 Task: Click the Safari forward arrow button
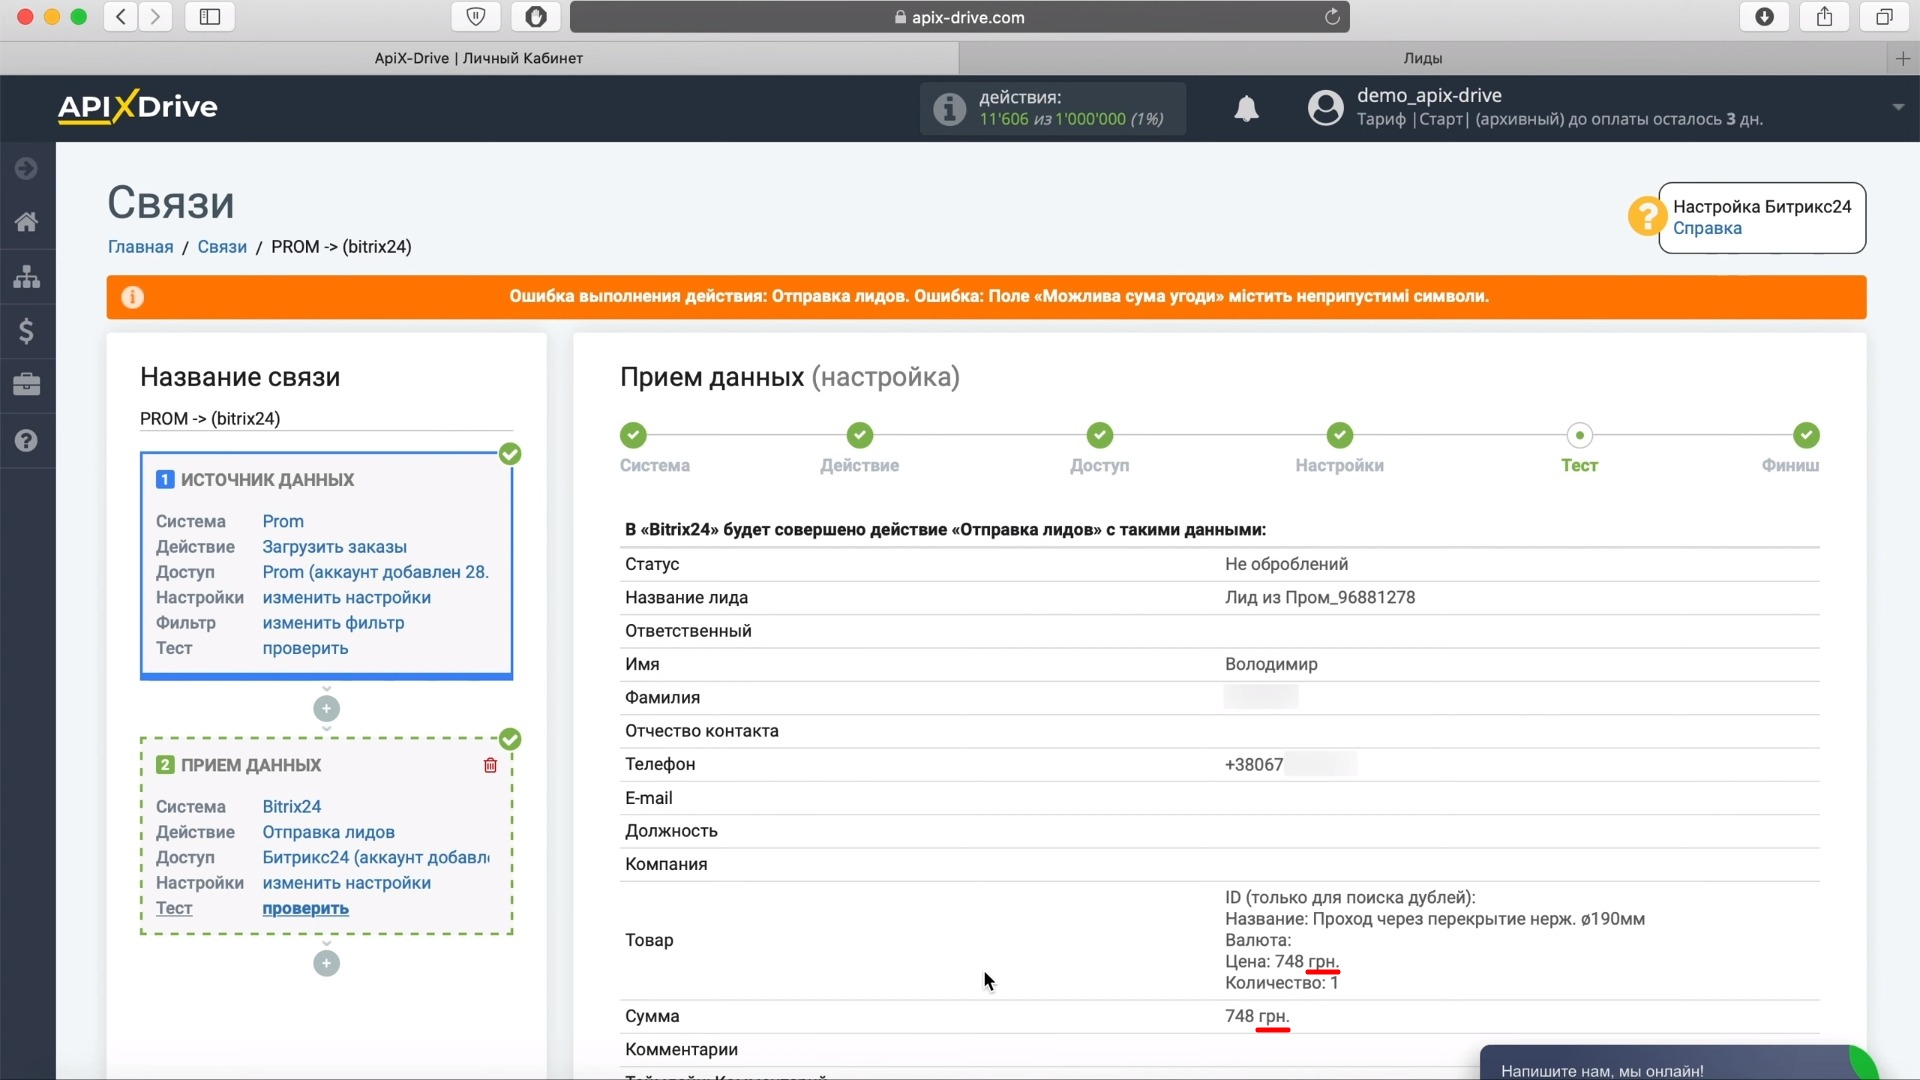(x=155, y=17)
